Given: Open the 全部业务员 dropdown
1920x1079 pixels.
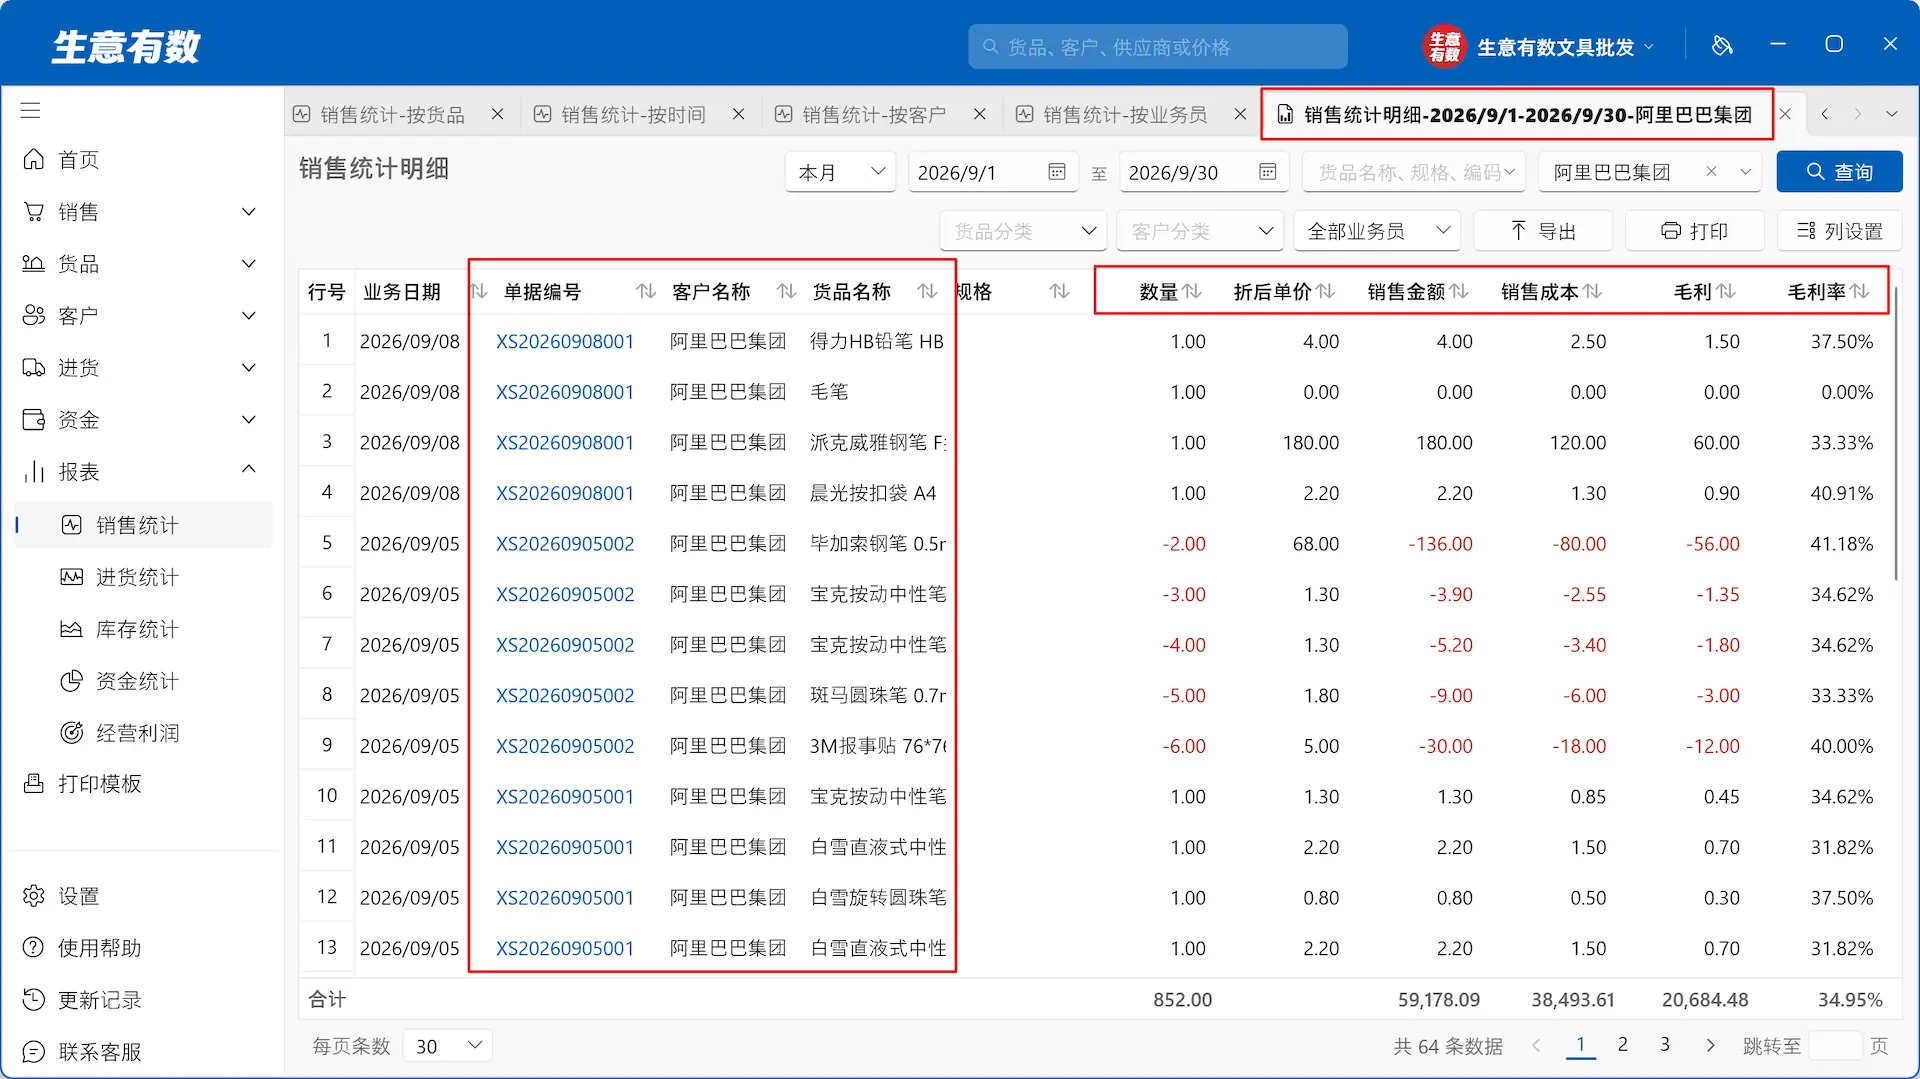Looking at the screenshot, I should pos(1377,231).
